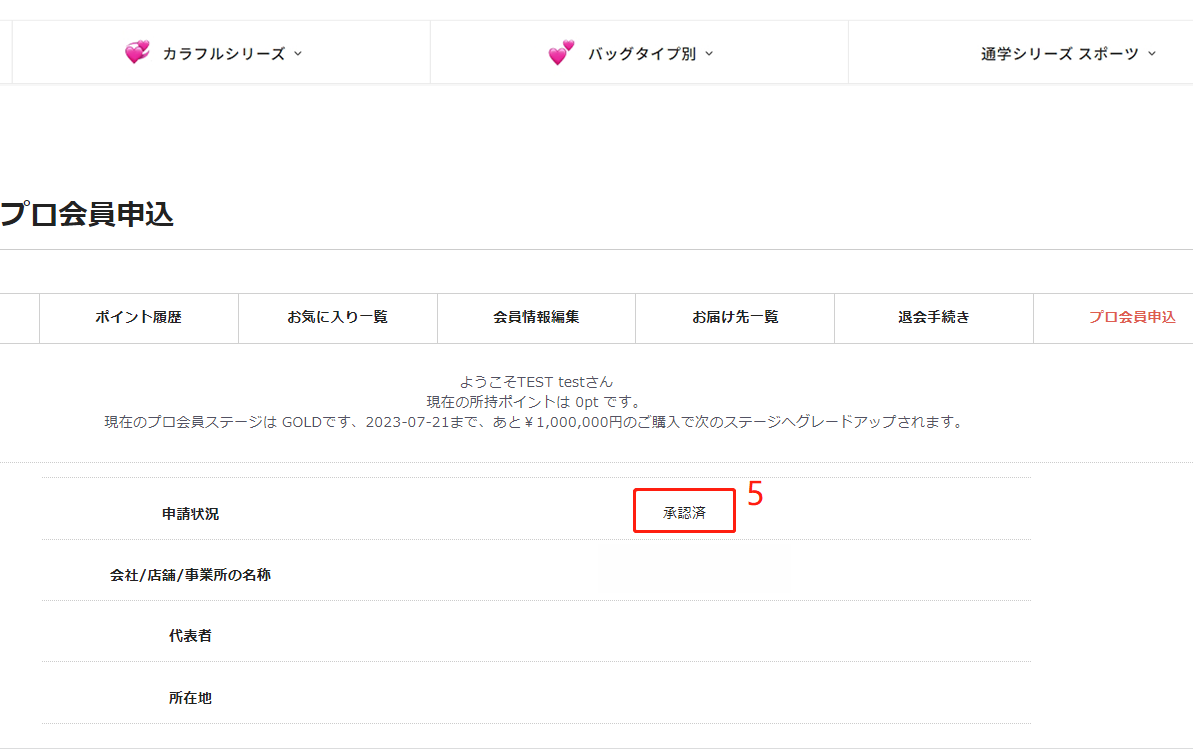
Task: Click the 所在地 row label
Action: pos(190,698)
